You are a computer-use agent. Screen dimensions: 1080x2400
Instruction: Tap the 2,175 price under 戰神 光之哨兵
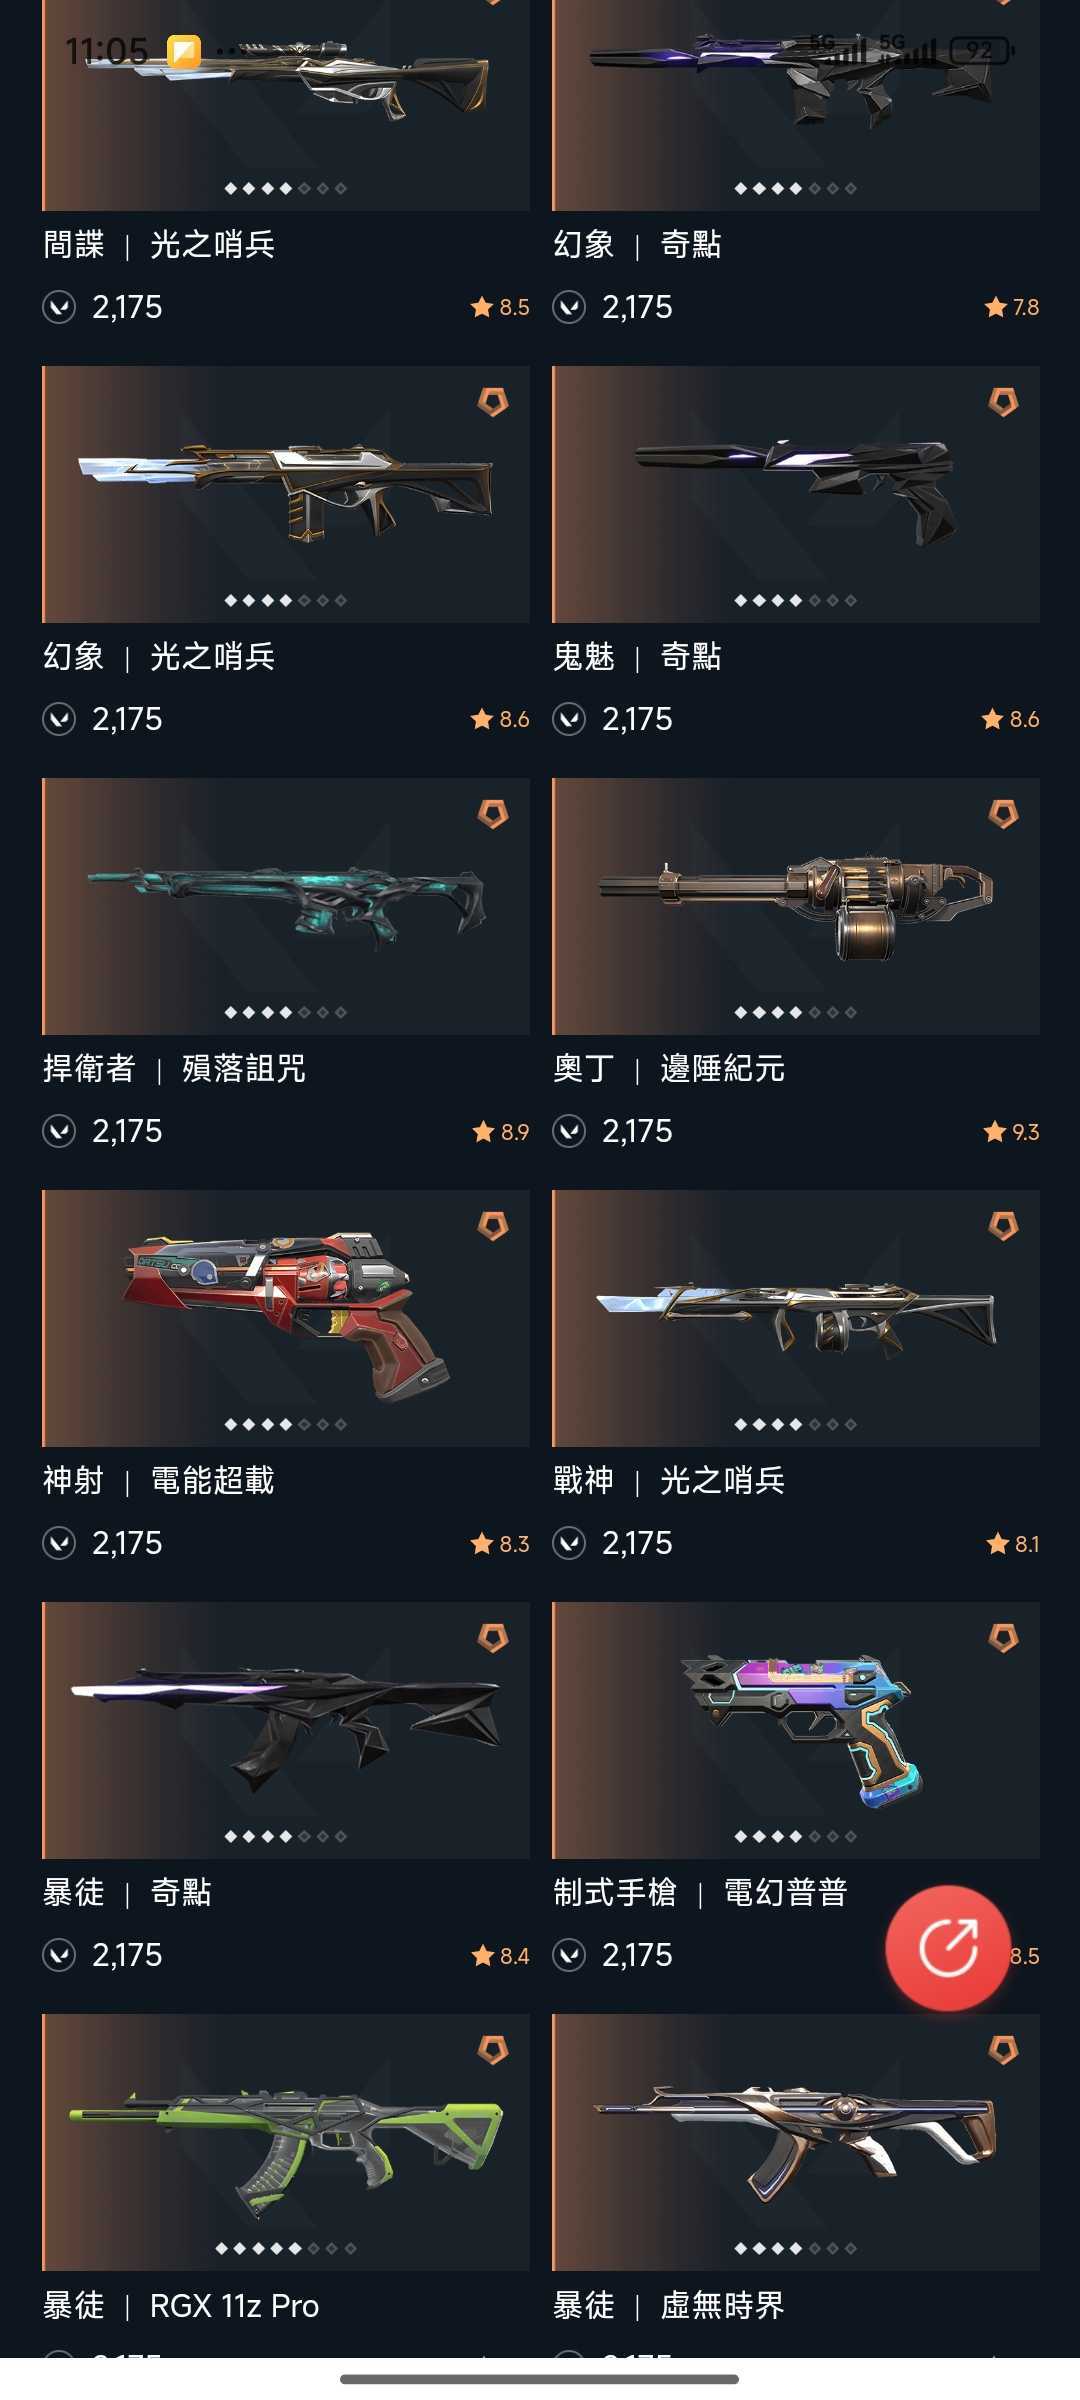[x=637, y=1543]
